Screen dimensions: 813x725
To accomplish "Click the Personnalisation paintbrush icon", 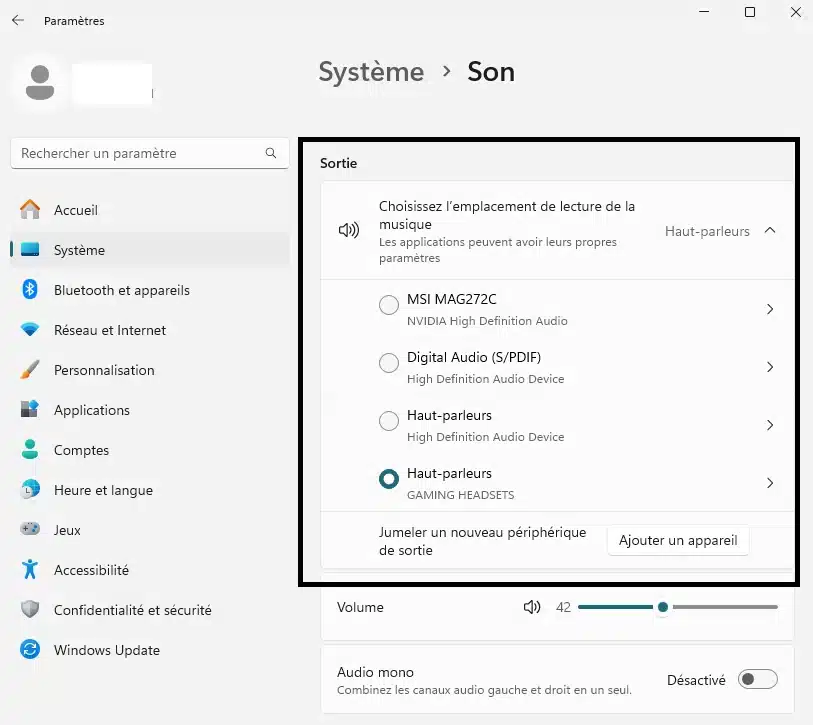I will 30,369.
